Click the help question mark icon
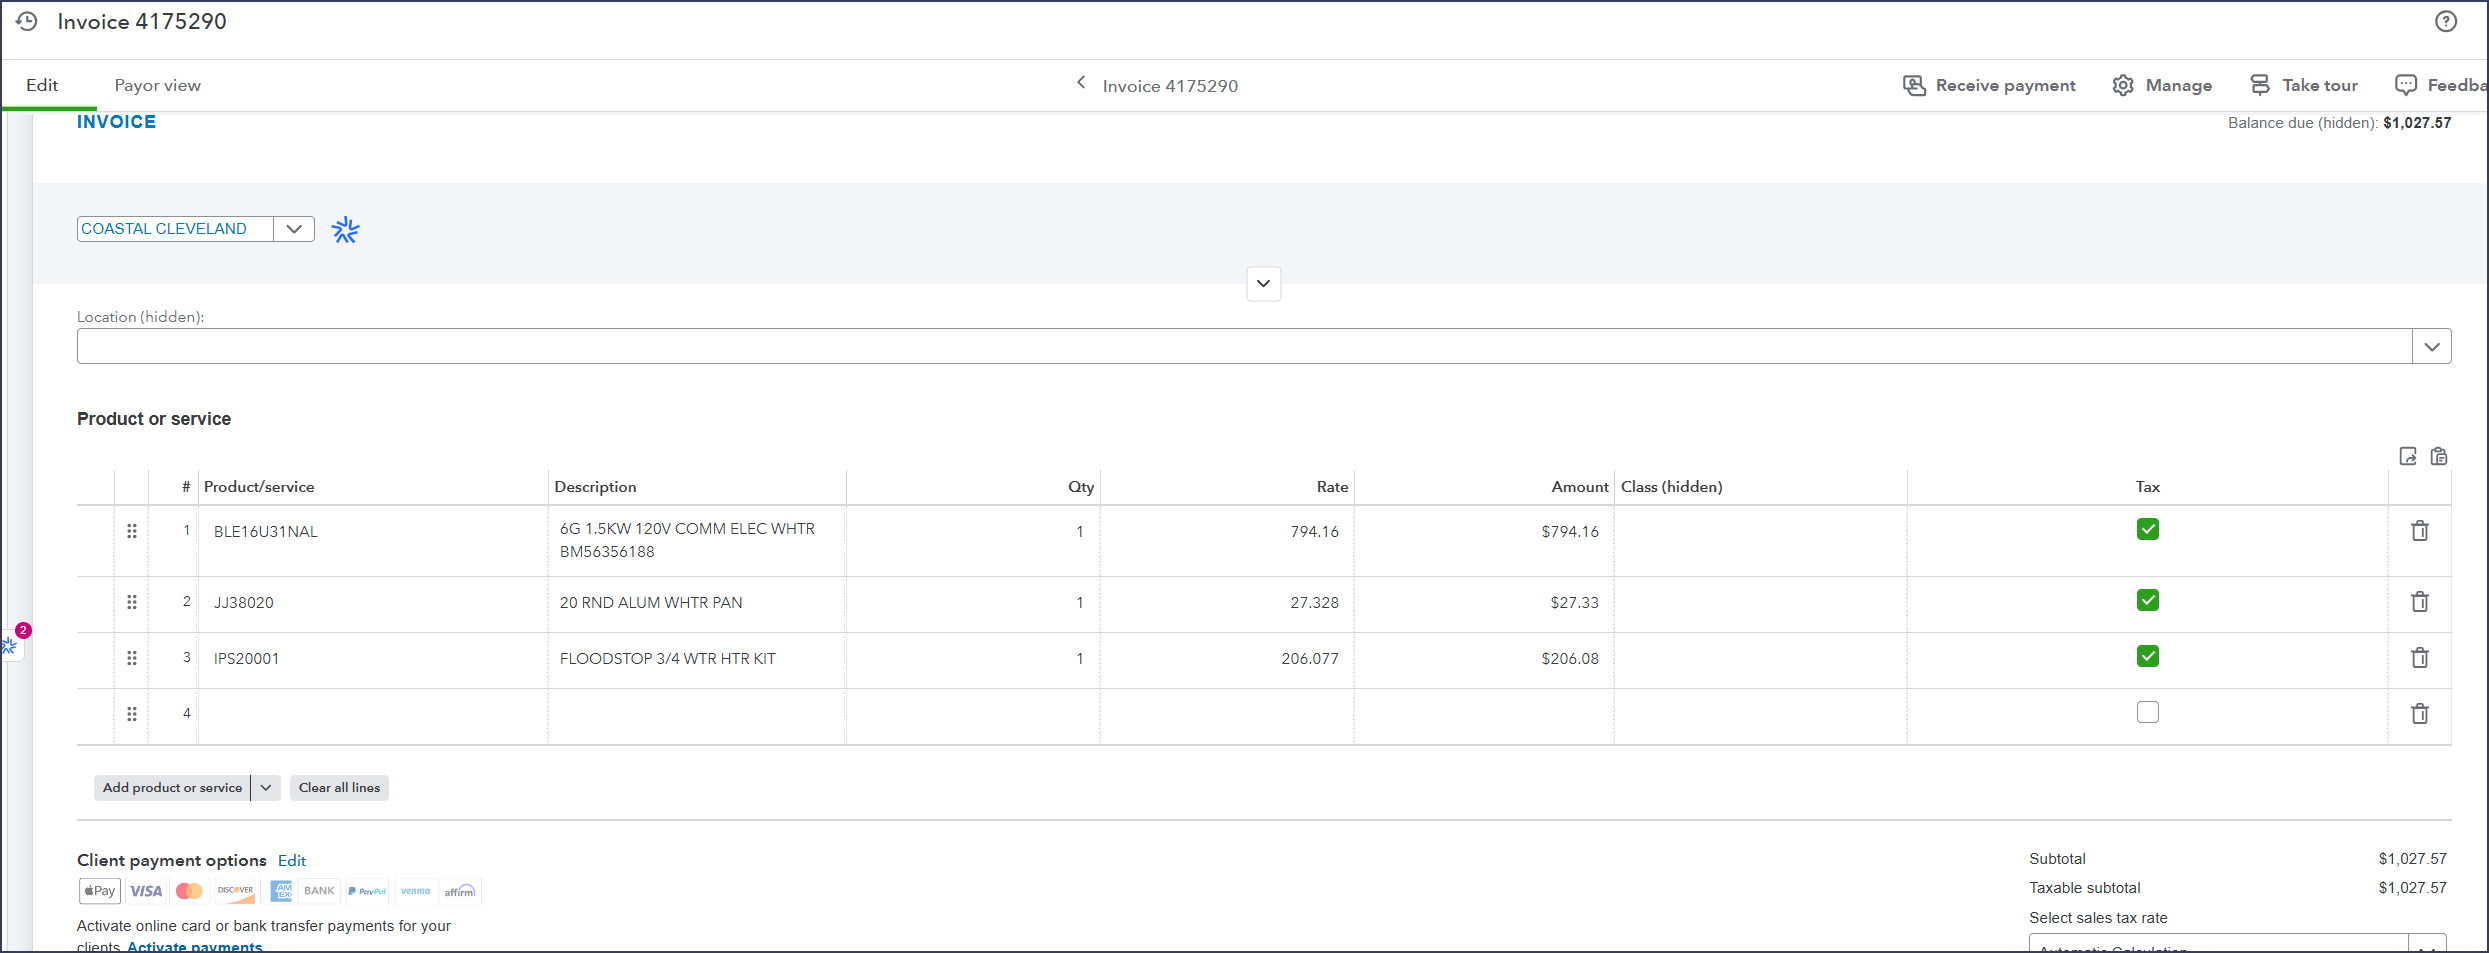2489x953 pixels. [2446, 21]
